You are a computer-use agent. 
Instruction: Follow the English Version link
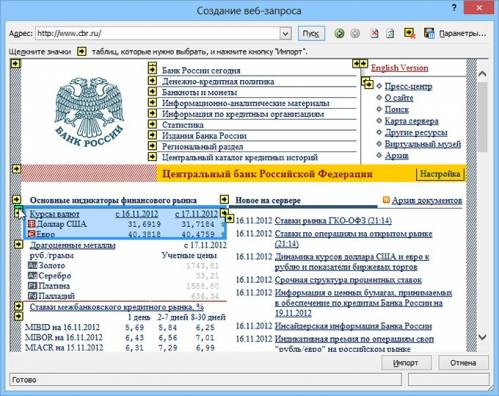coord(400,68)
